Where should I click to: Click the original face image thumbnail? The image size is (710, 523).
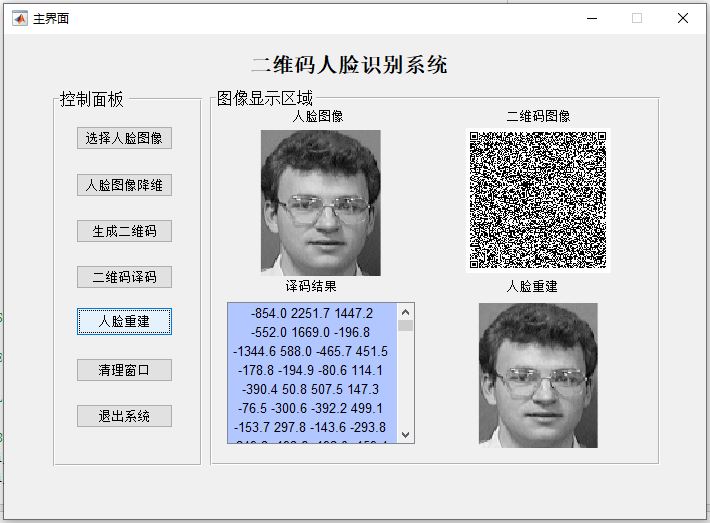321,203
